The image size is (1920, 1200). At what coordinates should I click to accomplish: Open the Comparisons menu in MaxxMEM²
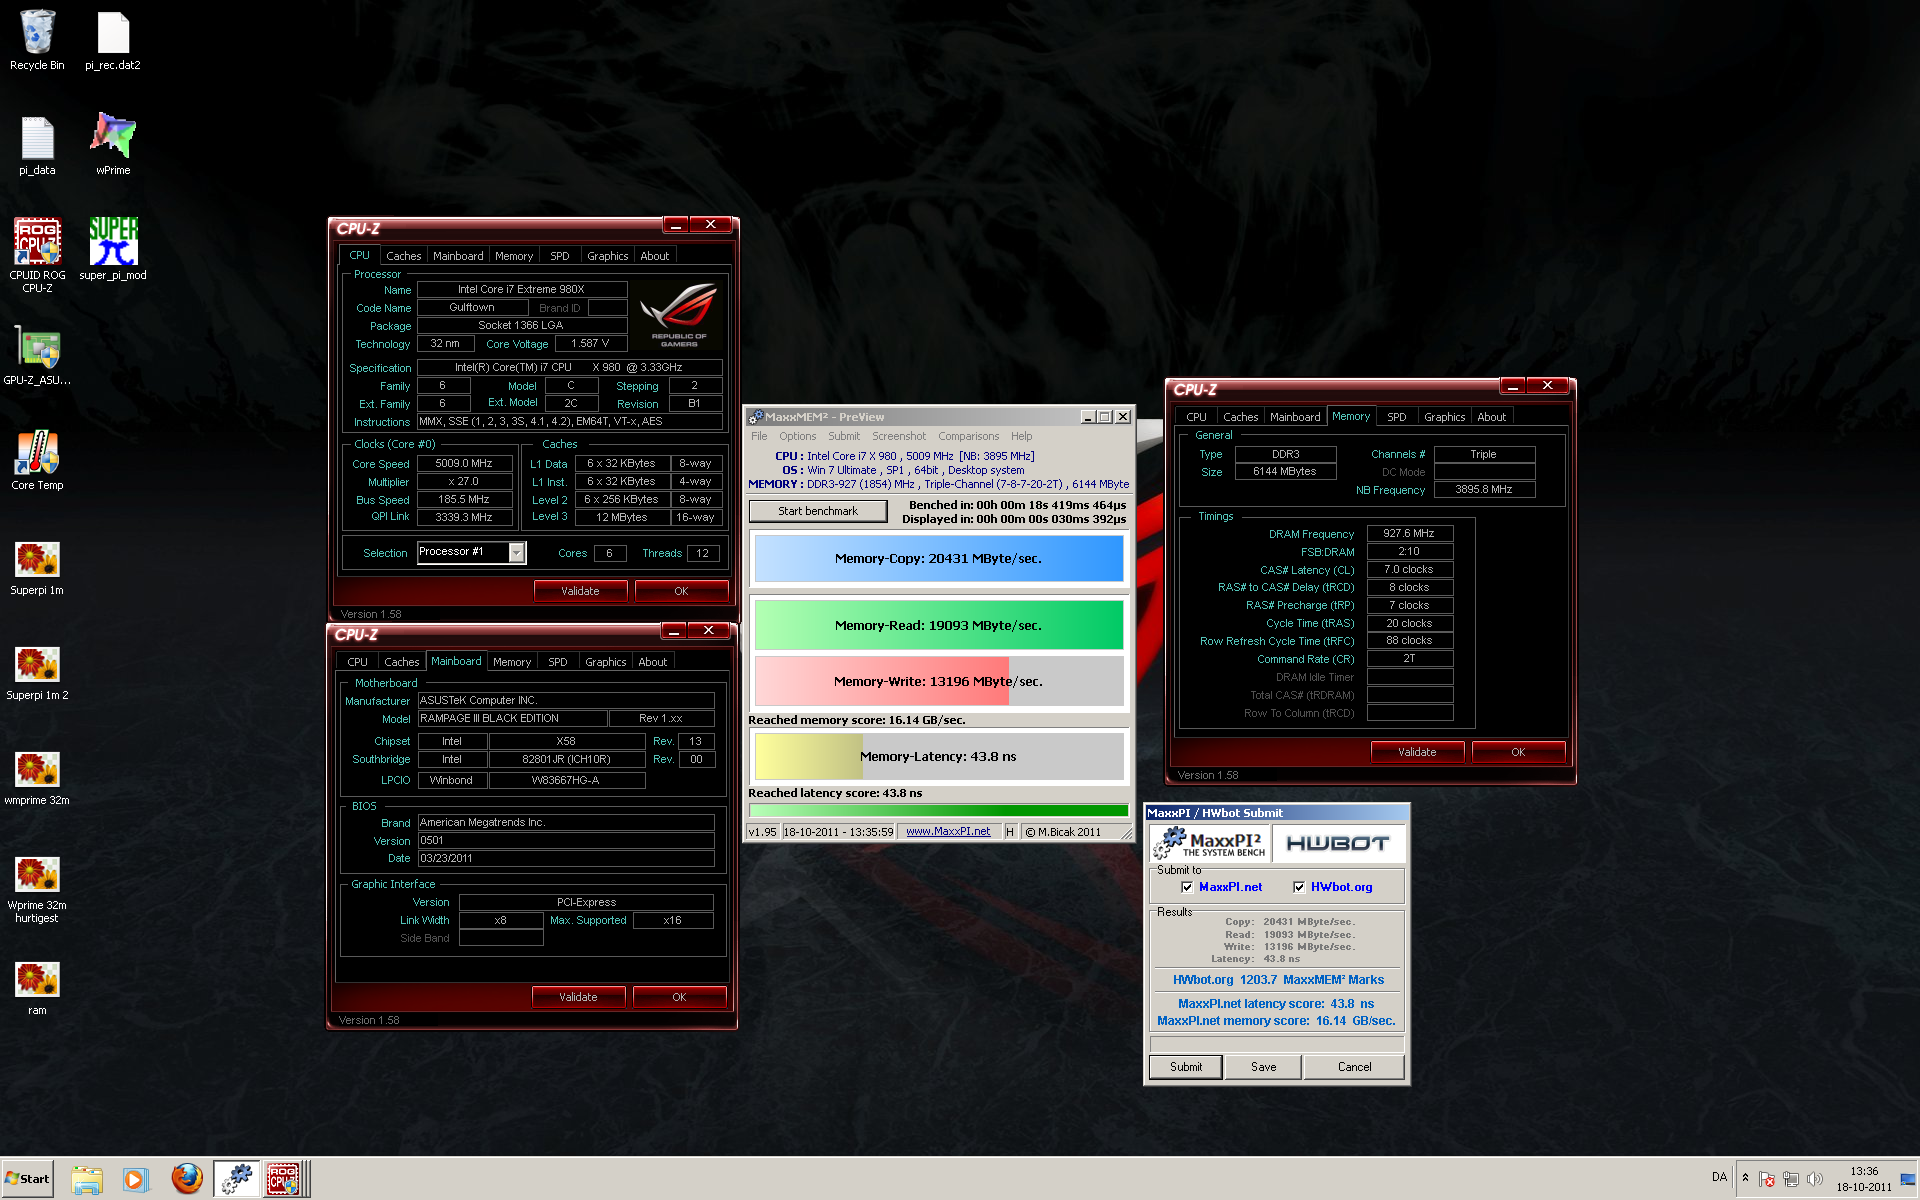(x=968, y=436)
